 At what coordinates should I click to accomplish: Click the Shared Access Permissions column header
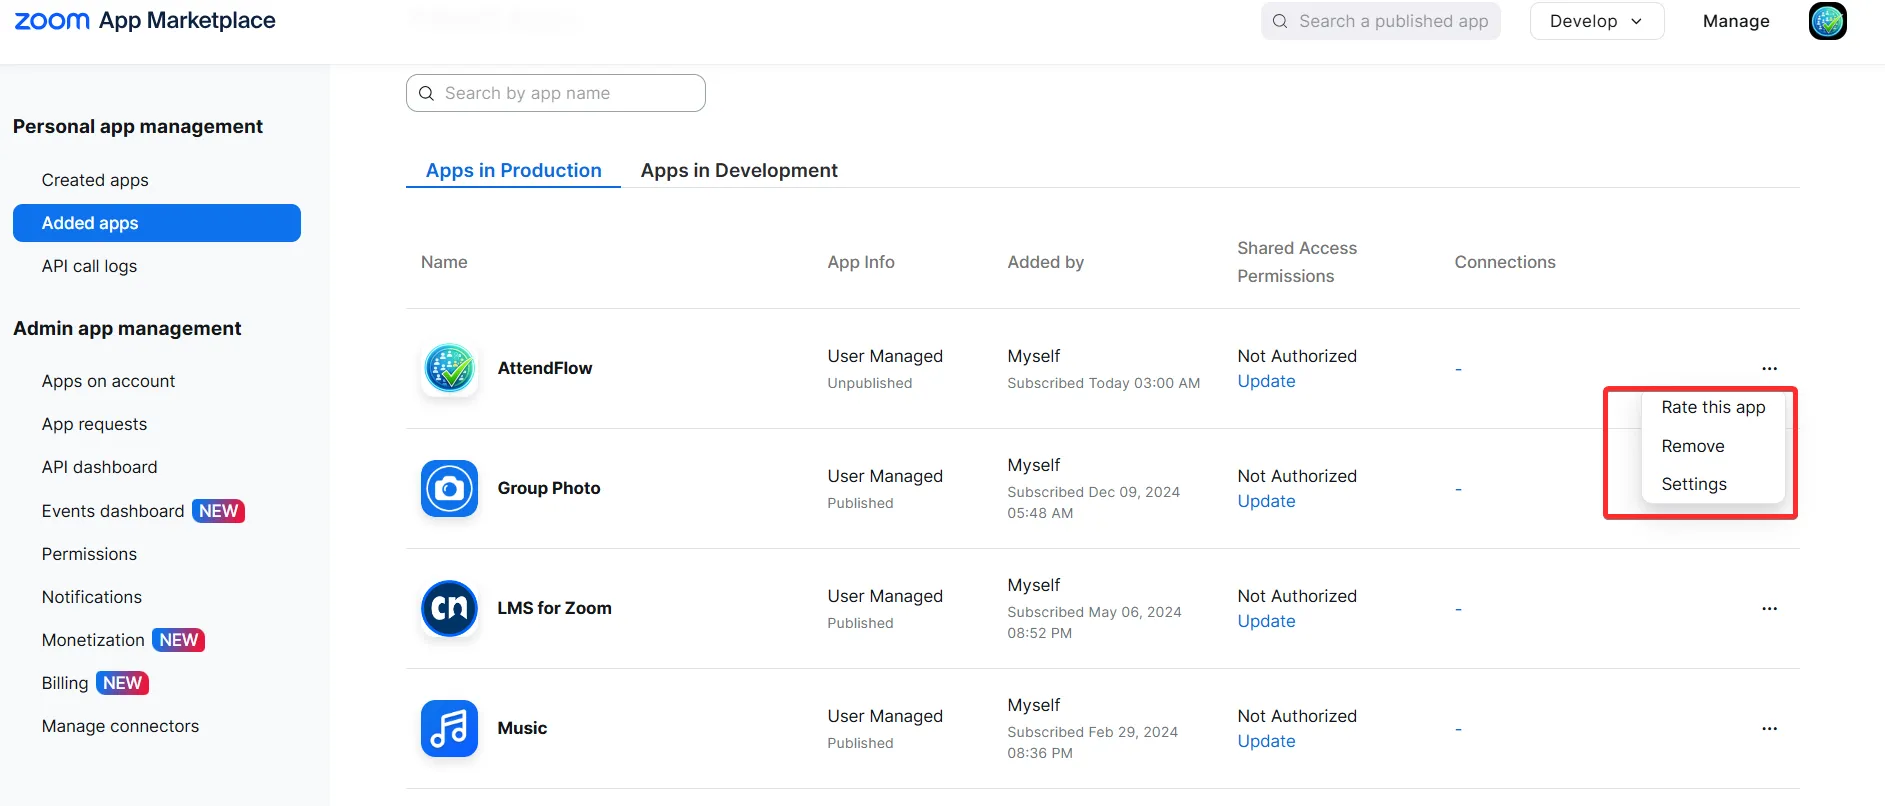[1297, 262]
